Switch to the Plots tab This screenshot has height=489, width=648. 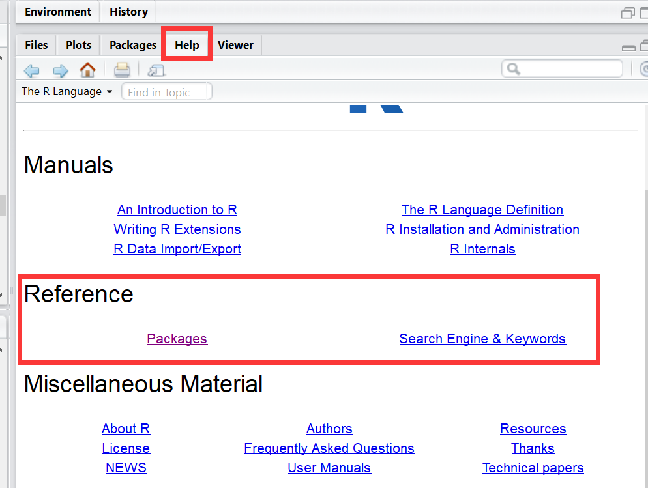coord(79,45)
